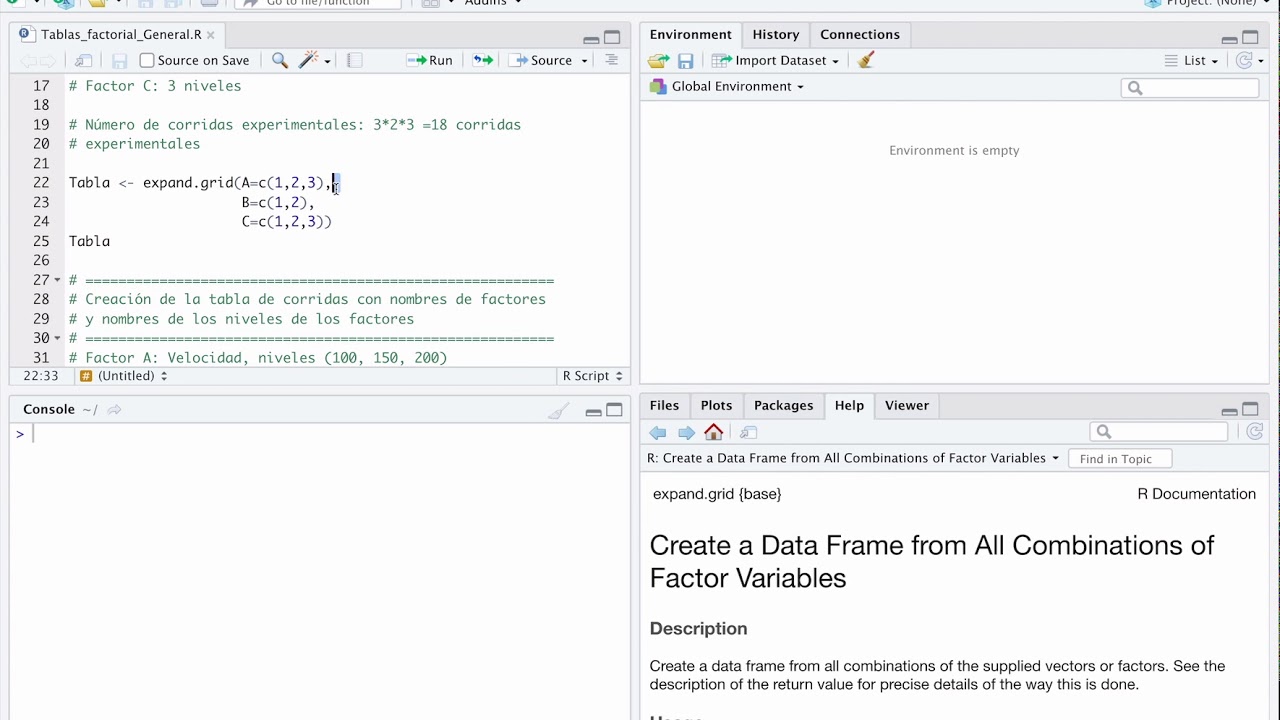Click the re-run previous code region icon

(x=483, y=60)
